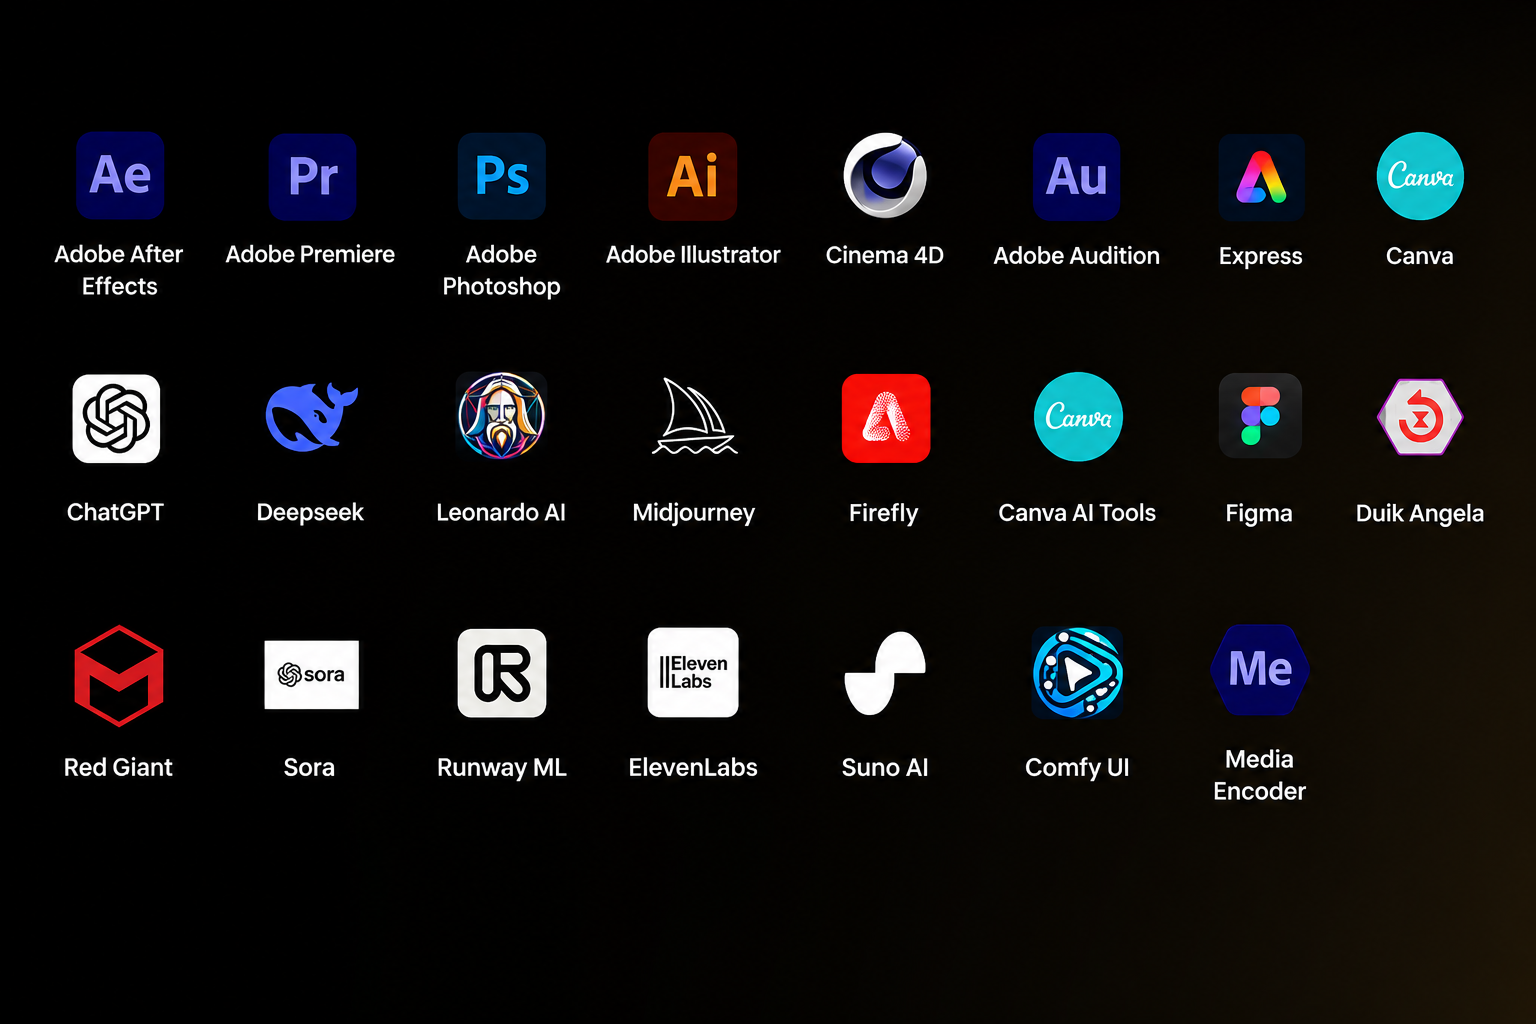Viewport: 1536px width, 1024px height.
Task: Open the ElevenLabs icon
Action: tap(693, 672)
